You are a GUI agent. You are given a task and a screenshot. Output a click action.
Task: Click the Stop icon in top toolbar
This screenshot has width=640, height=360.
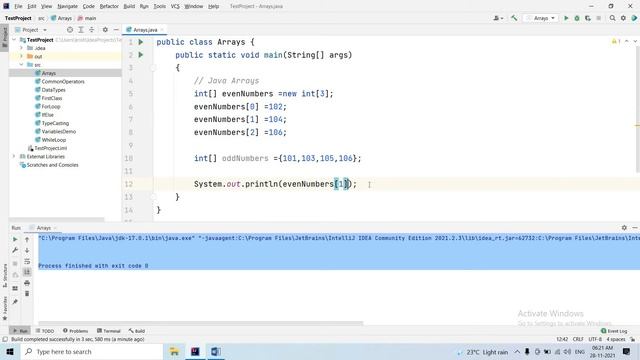click(x=598, y=18)
